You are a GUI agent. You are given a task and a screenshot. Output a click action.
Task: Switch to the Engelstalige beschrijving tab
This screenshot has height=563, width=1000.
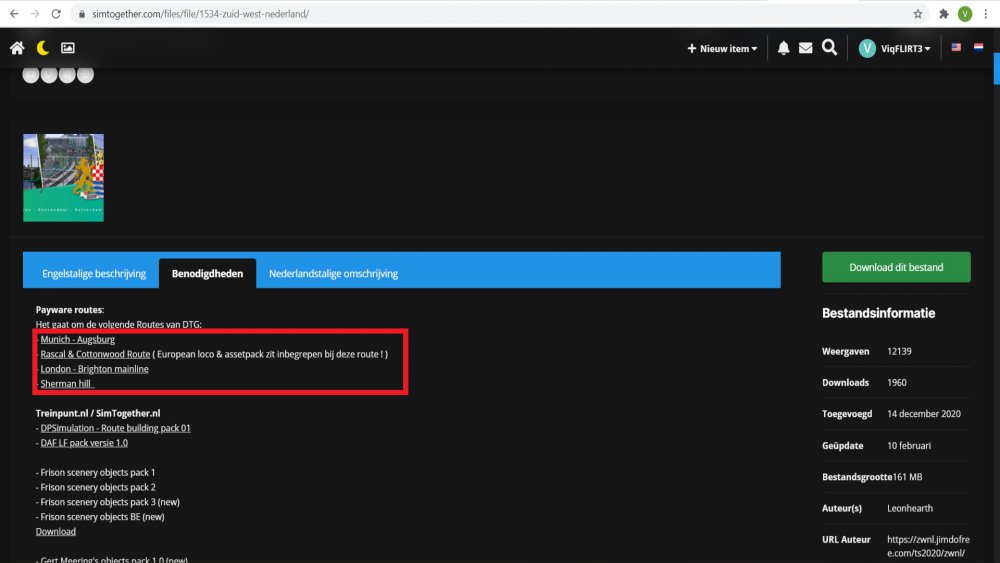tap(94, 273)
